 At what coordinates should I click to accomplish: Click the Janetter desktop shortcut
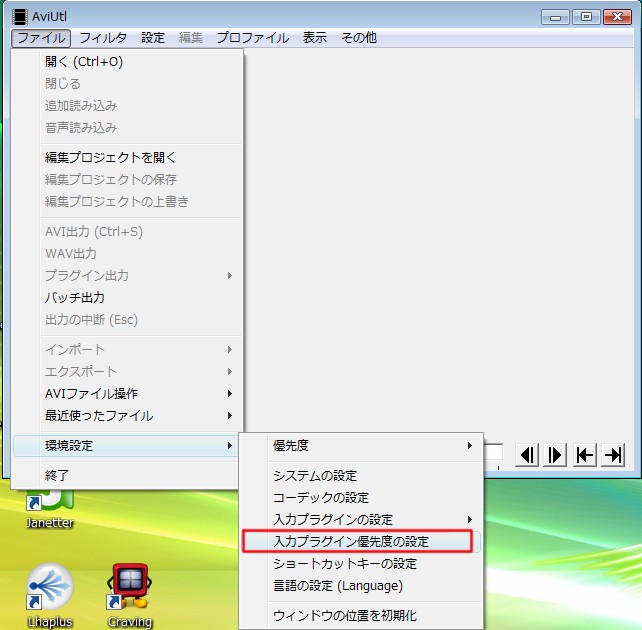[50, 505]
